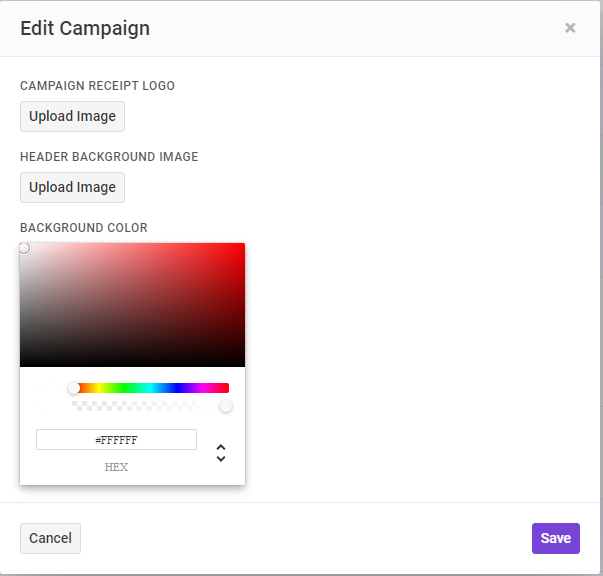This screenshot has width=603, height=576.
Task: Click the white current-color preview circle
Action: [50, 397]
